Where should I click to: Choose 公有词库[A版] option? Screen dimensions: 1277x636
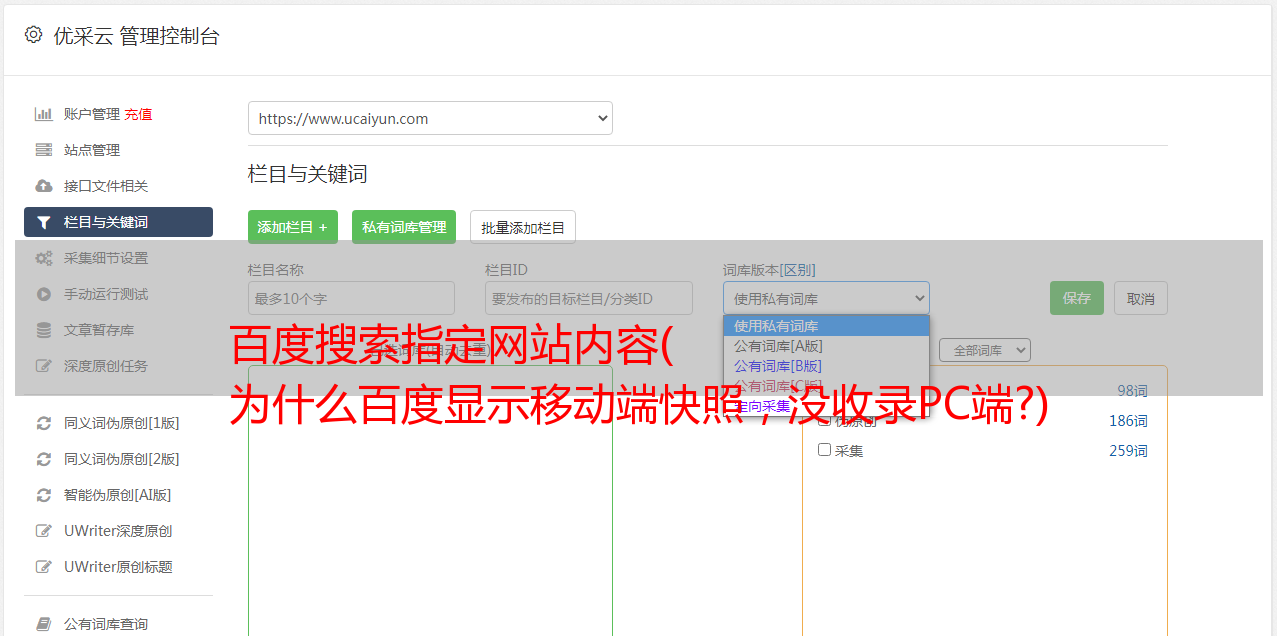[x=826, y=346]
